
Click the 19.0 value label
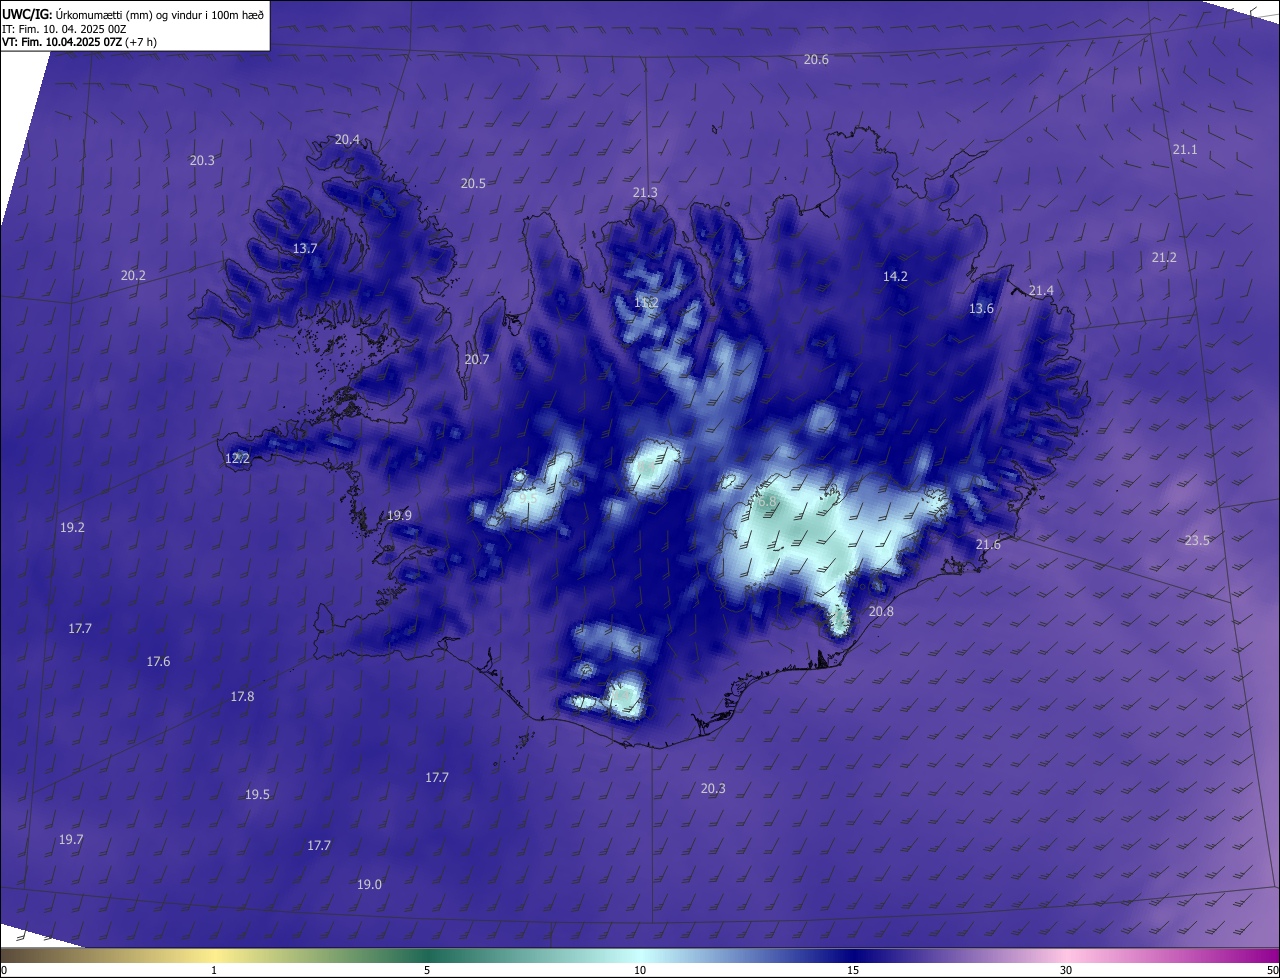369,885
